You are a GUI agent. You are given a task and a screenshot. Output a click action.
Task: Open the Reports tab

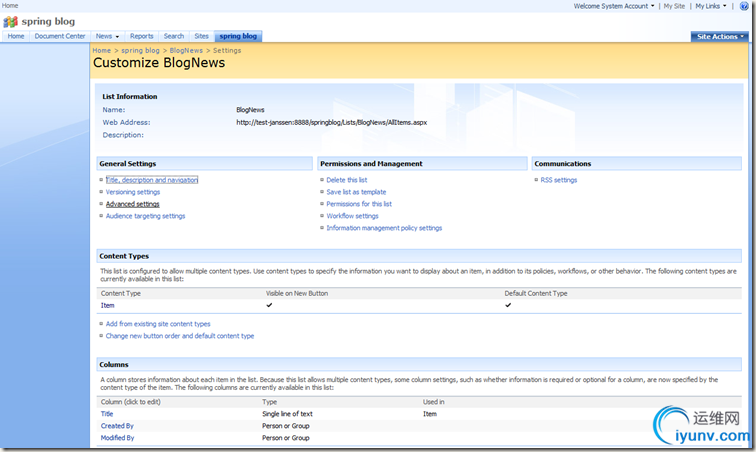pos(141,36)
